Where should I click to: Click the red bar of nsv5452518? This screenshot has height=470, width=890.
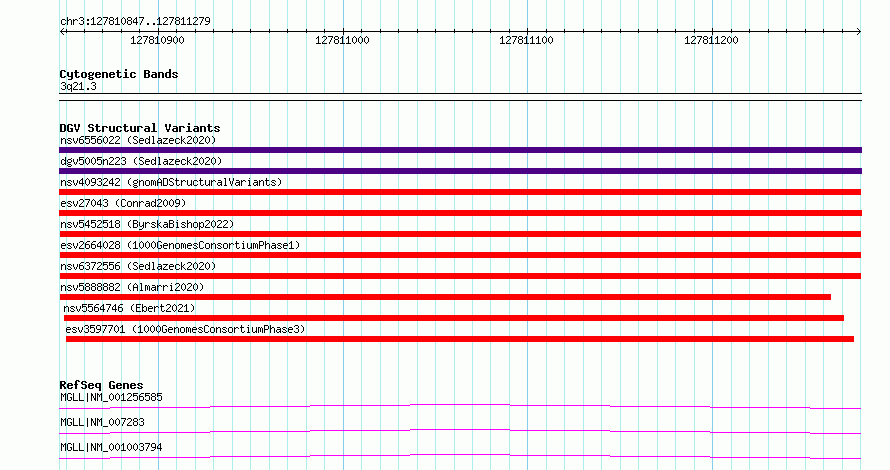coord(460,234)
